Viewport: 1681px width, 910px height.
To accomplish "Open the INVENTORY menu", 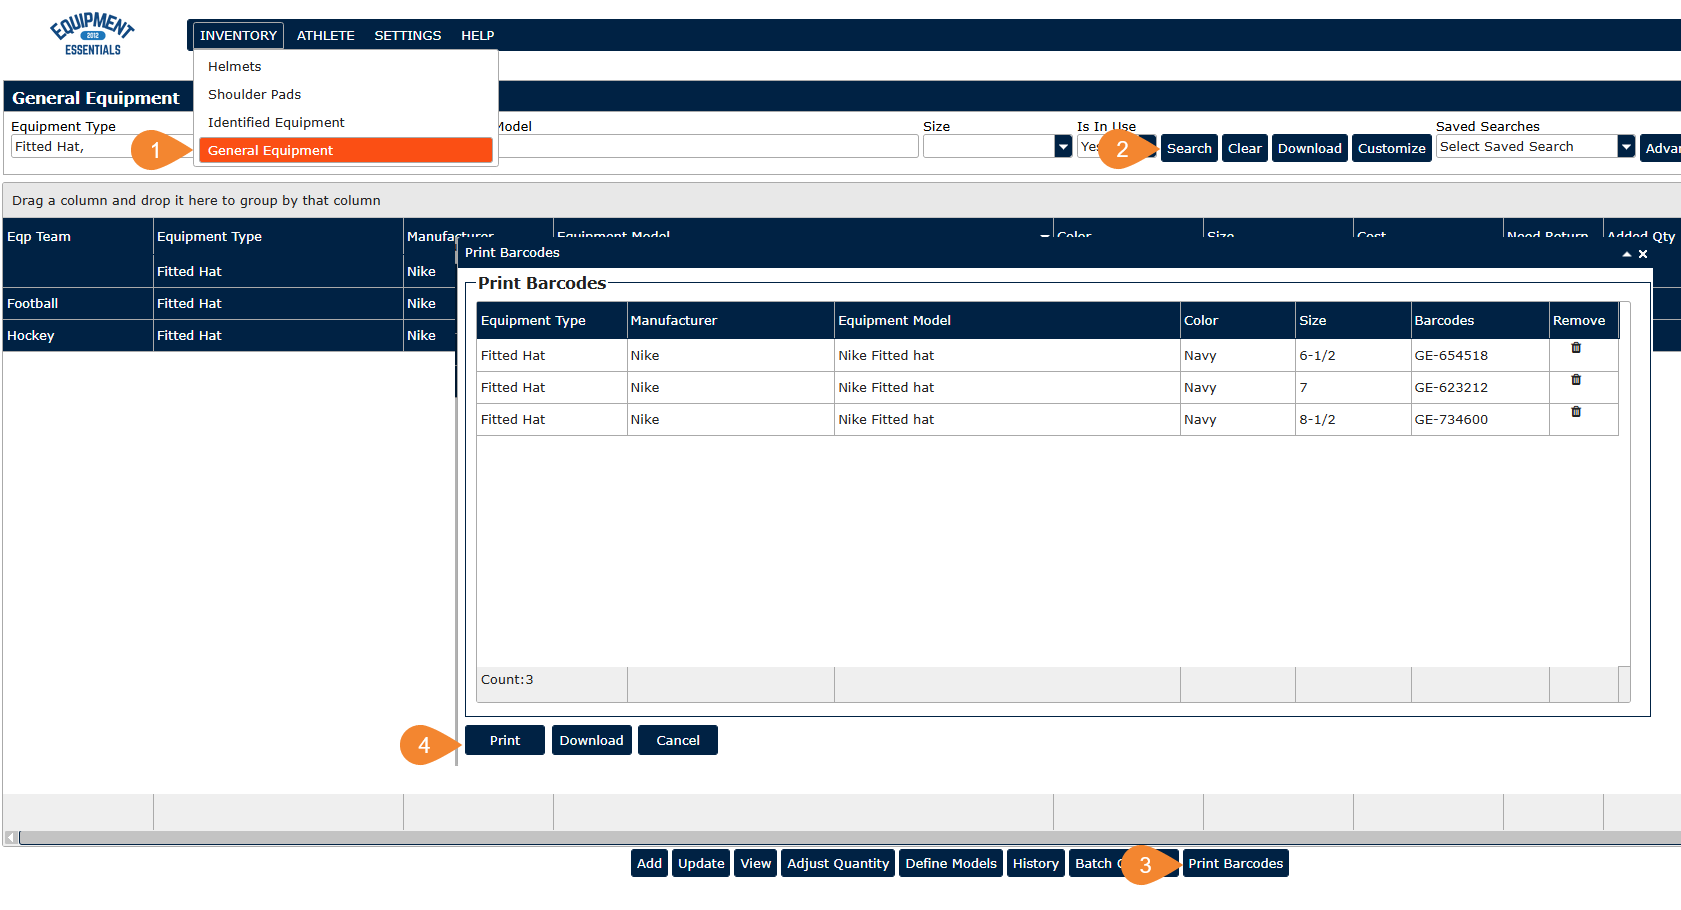I will [x=238, y=35].
